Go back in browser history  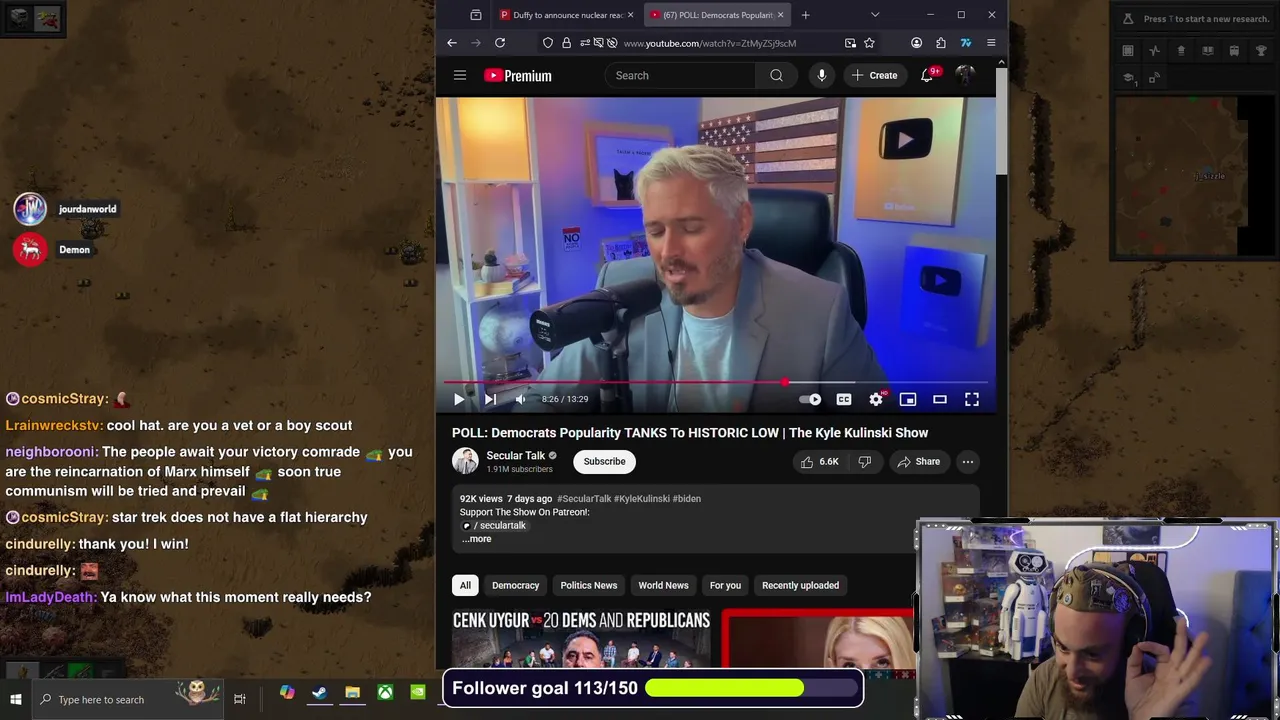coord(452,43)
